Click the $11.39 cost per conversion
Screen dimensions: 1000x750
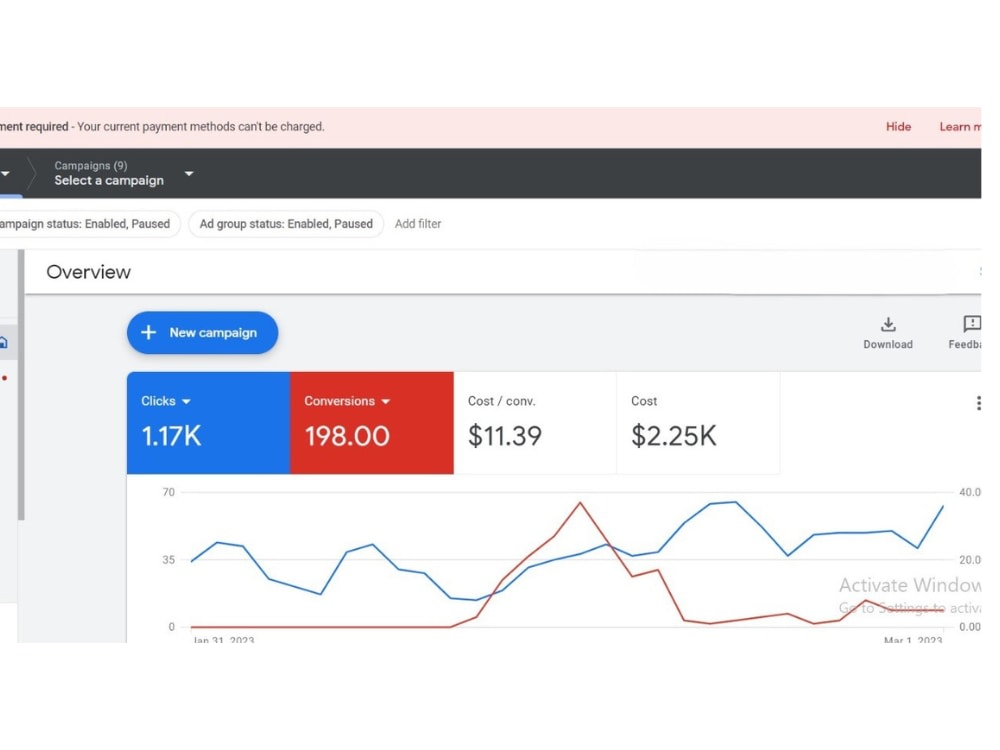504,436
